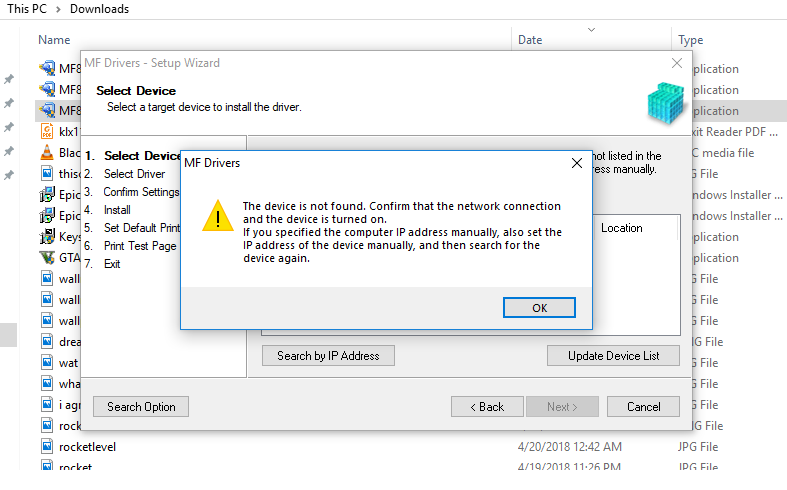Close the MF Drivers warning dialog
Viewport: 787px width, 490px height.
(577, 163)
